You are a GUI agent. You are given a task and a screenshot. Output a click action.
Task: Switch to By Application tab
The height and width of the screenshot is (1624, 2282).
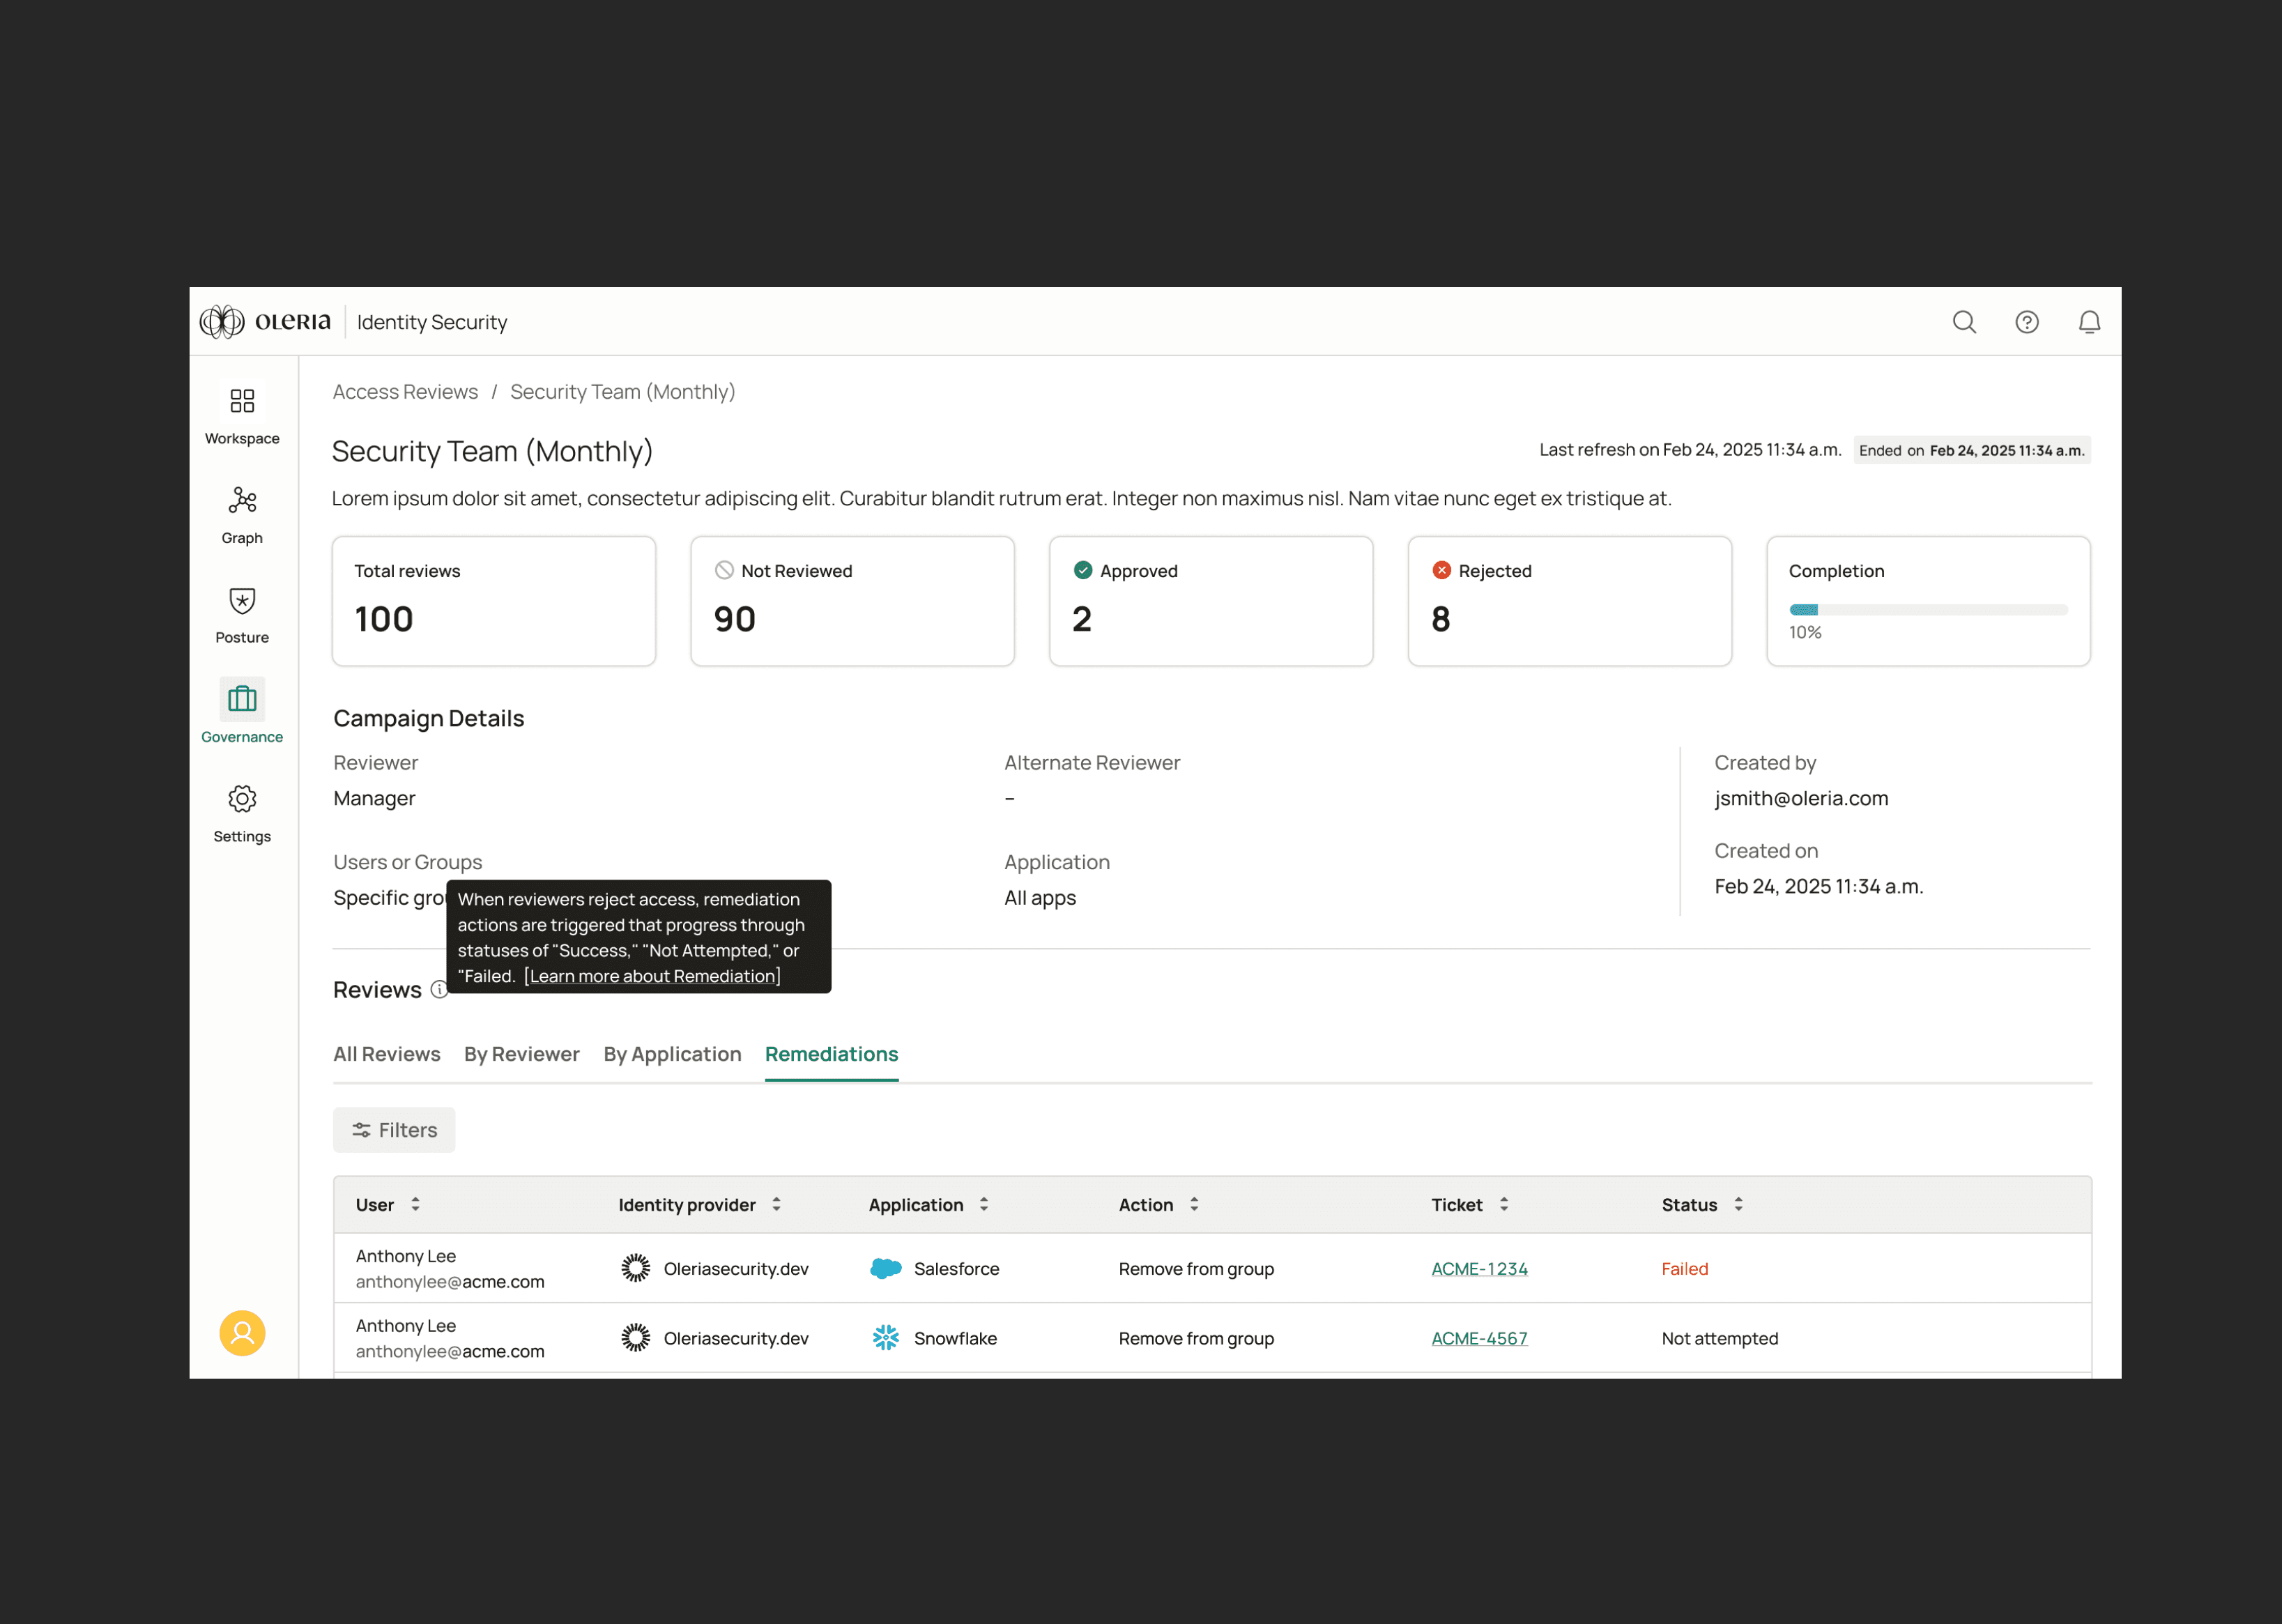point(672,1054)
